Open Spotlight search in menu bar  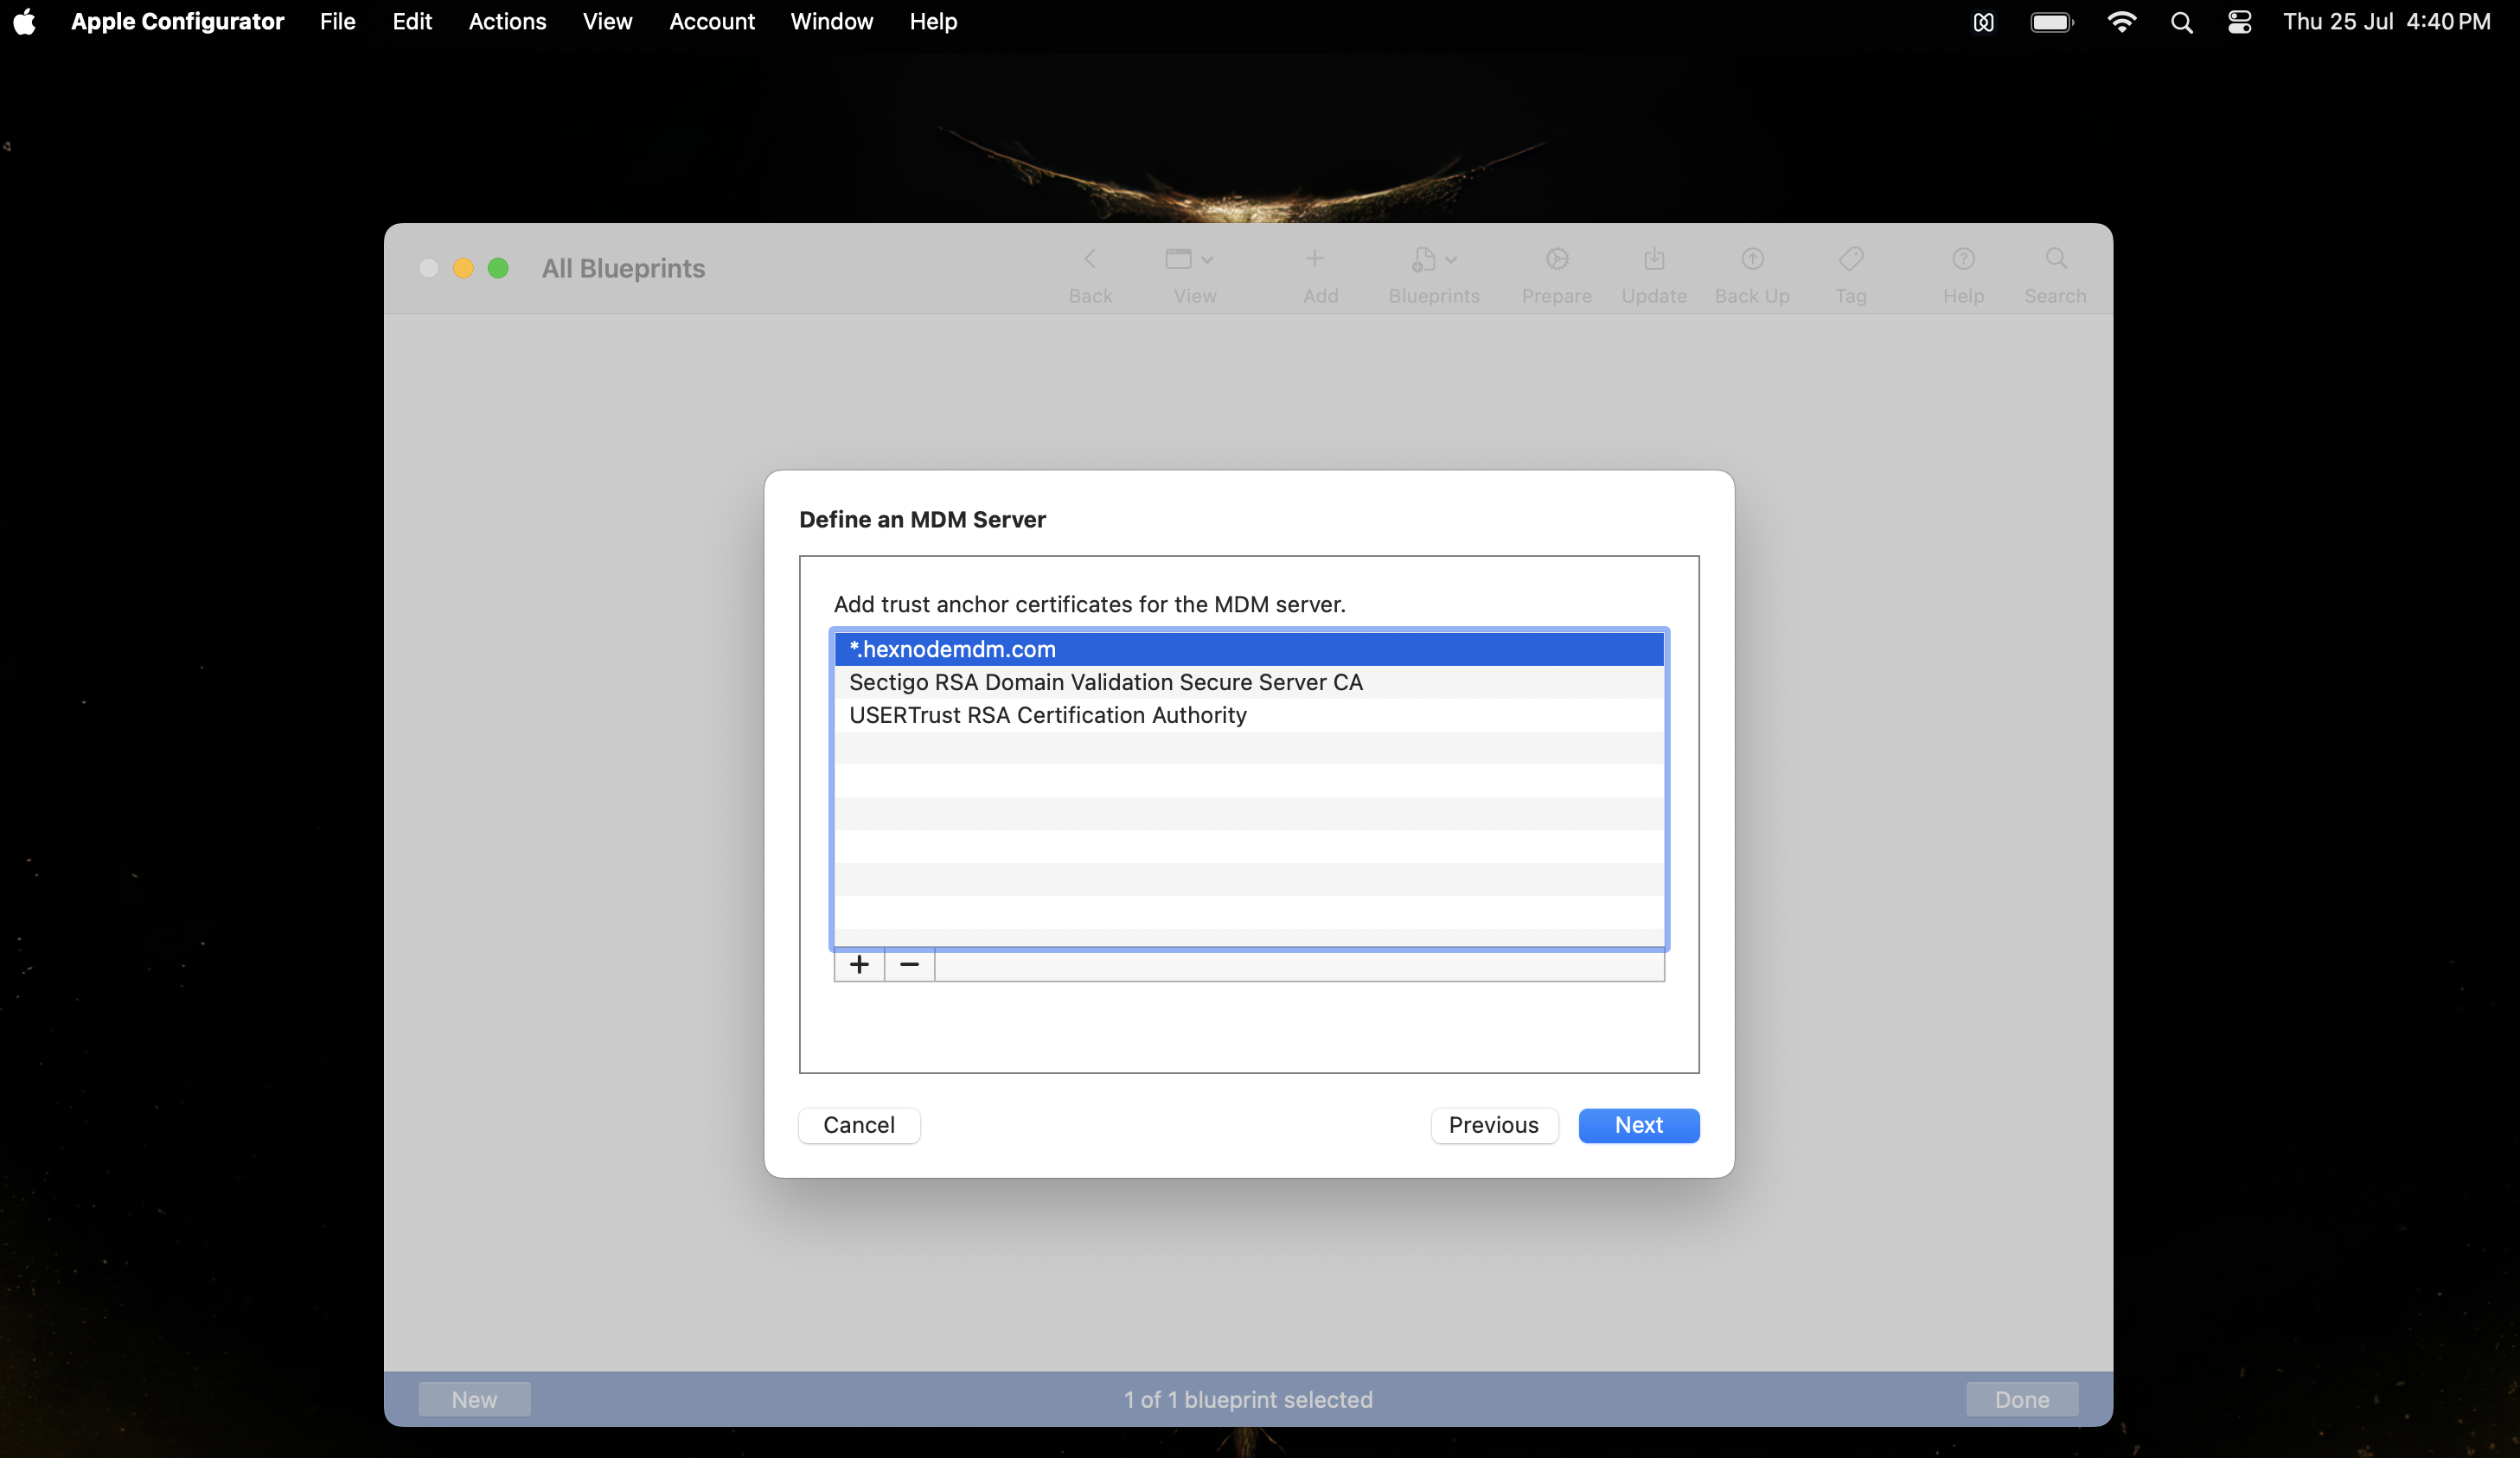click(2181, 22)
